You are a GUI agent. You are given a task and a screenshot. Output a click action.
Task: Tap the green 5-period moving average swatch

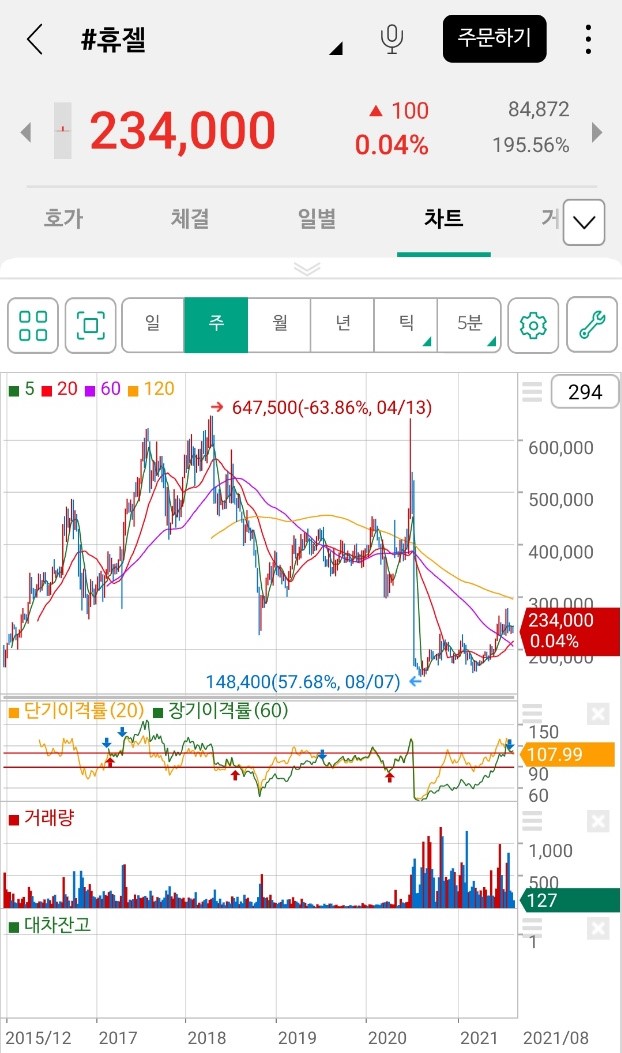tap(13, 391)
